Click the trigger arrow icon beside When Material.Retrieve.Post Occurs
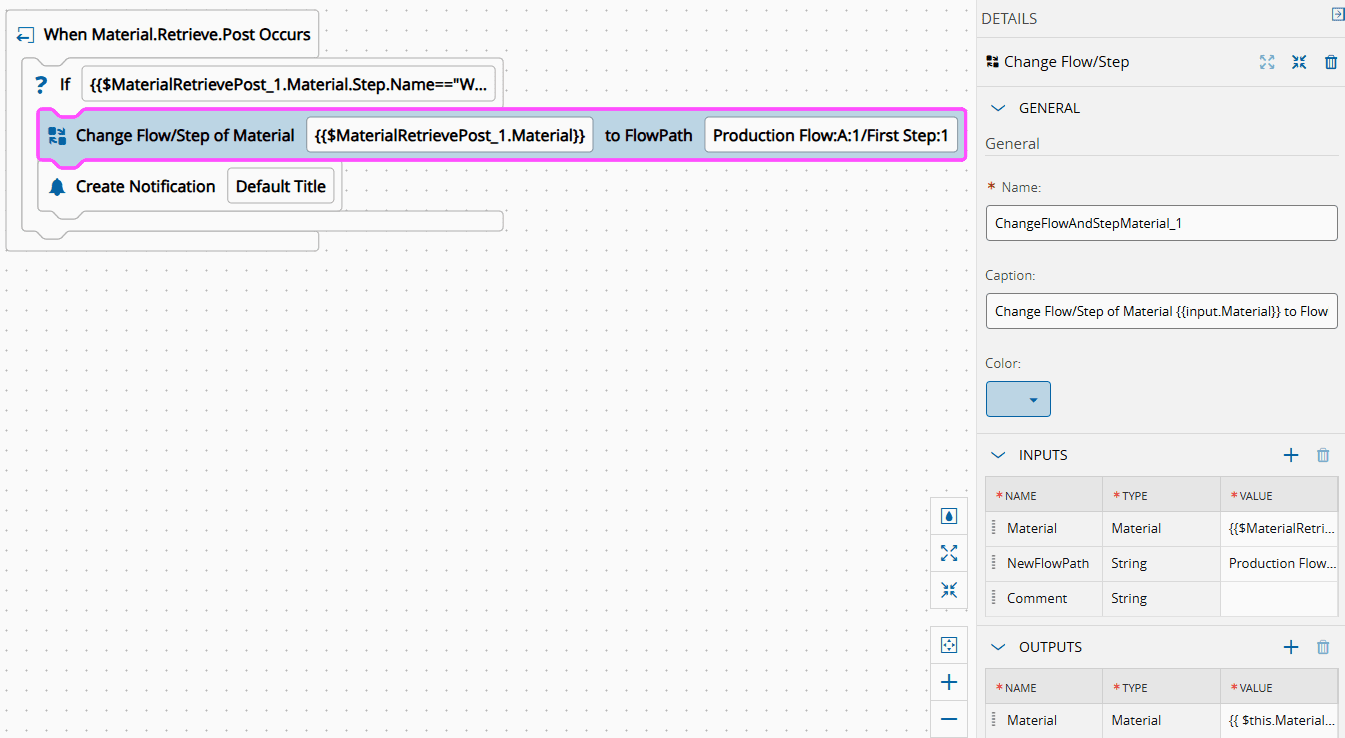This screenshot has height=738, width=1345. click(26, 35)
